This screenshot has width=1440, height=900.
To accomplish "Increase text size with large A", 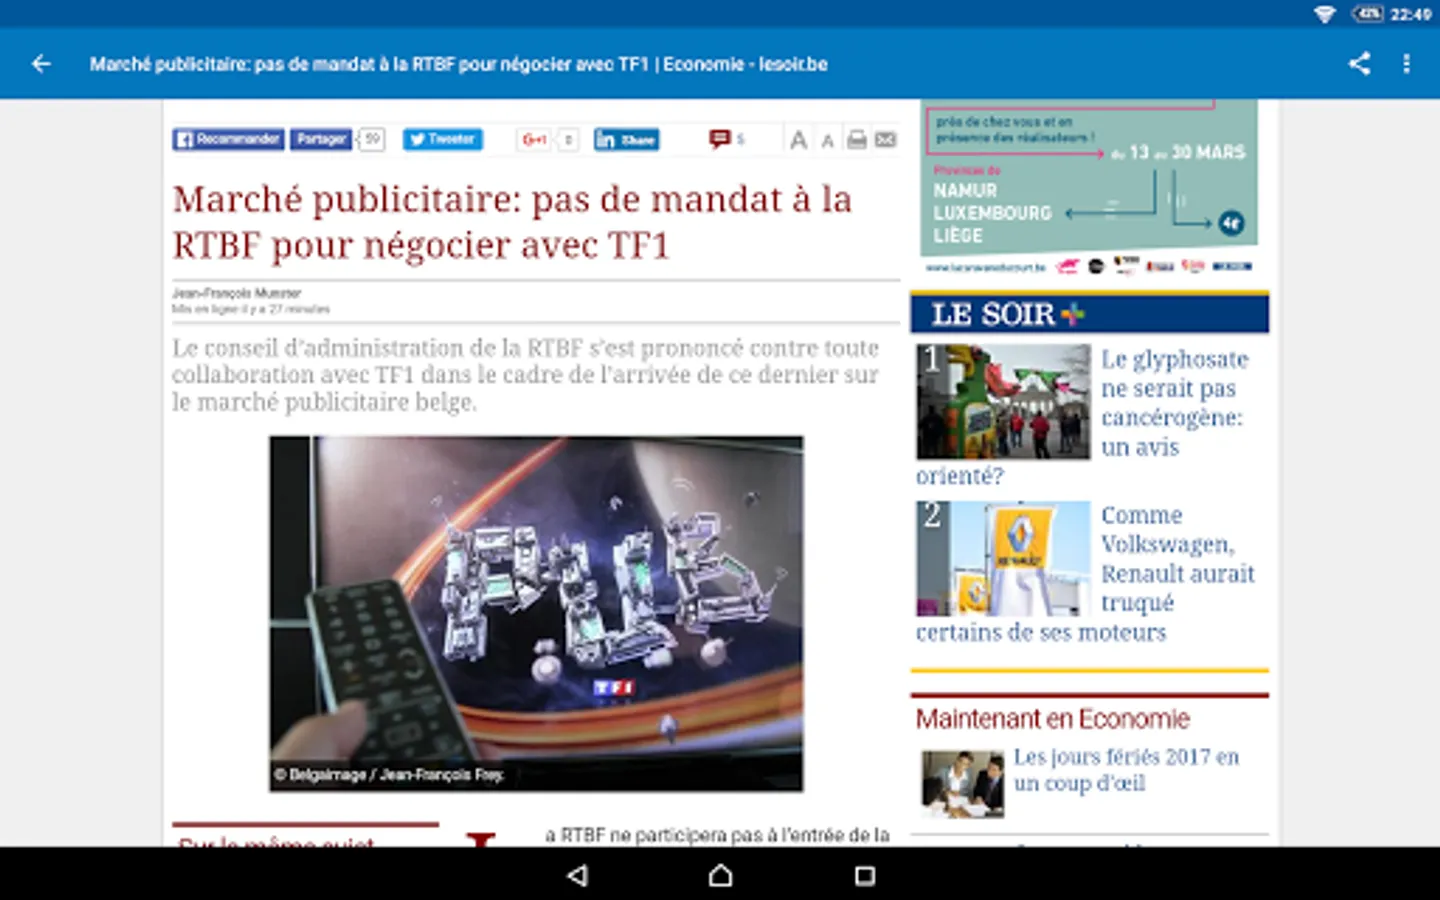I will (798, 140).
